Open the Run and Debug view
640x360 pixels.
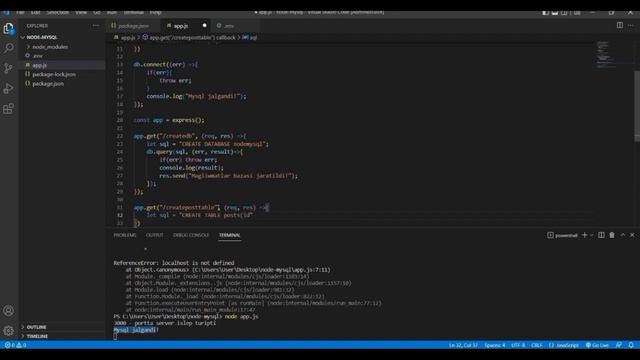pos(9,88)
